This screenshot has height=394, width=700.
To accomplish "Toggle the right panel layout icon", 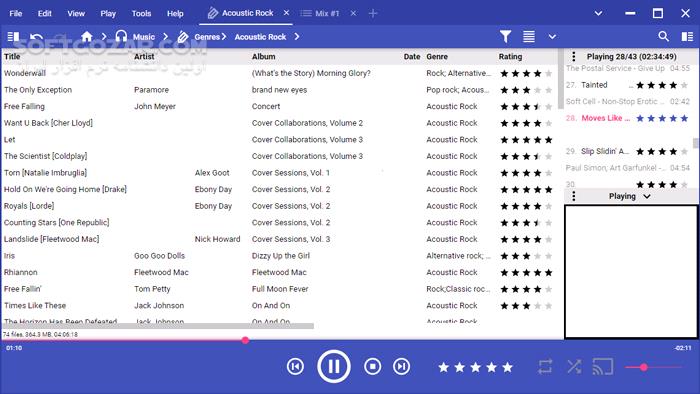I will coord(688,37).
